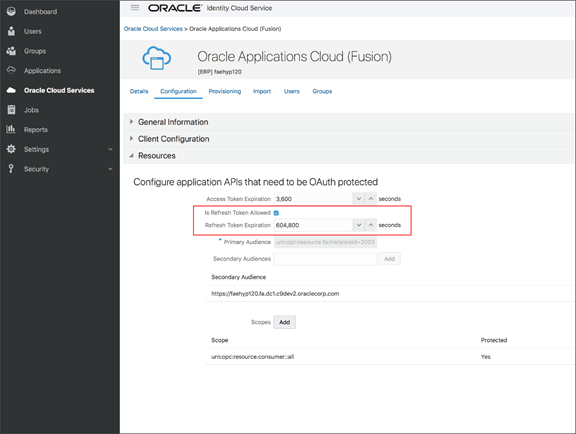The width and height of the screenshot is (576, 434).
Task: Click the Oracle Applications Cloud app icon
Action: pyautogui.click(x=156, y=58)
